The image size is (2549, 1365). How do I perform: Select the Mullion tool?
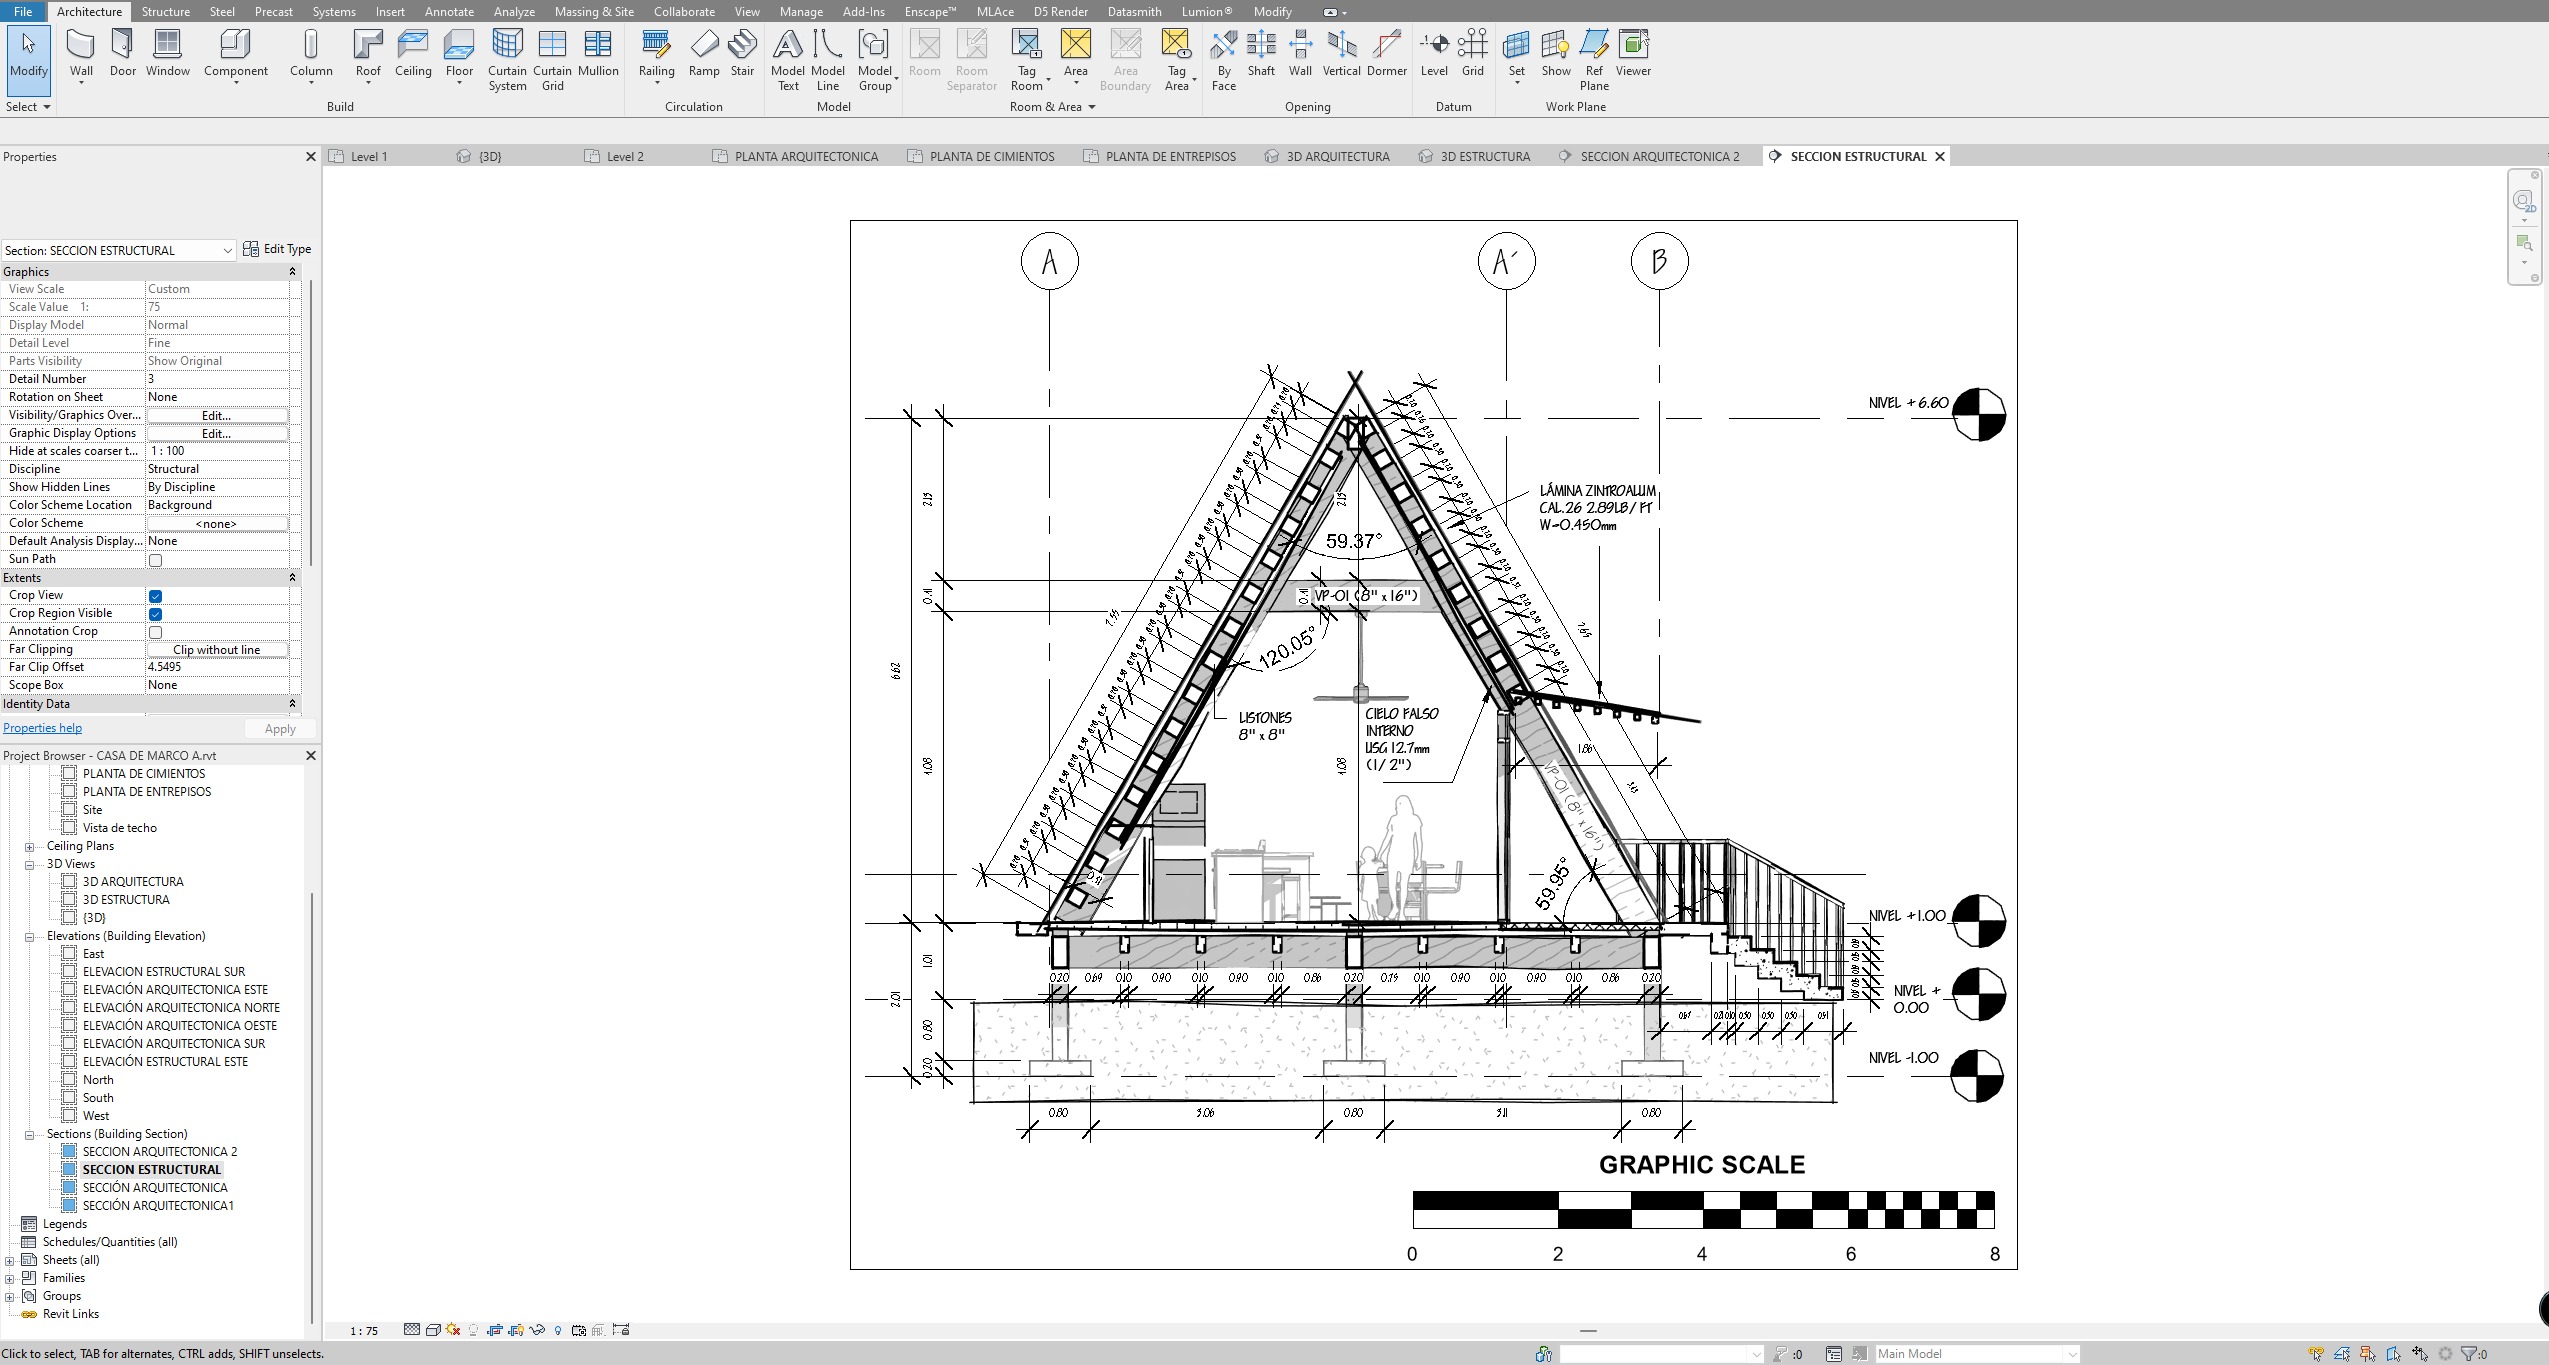point(598,55)
